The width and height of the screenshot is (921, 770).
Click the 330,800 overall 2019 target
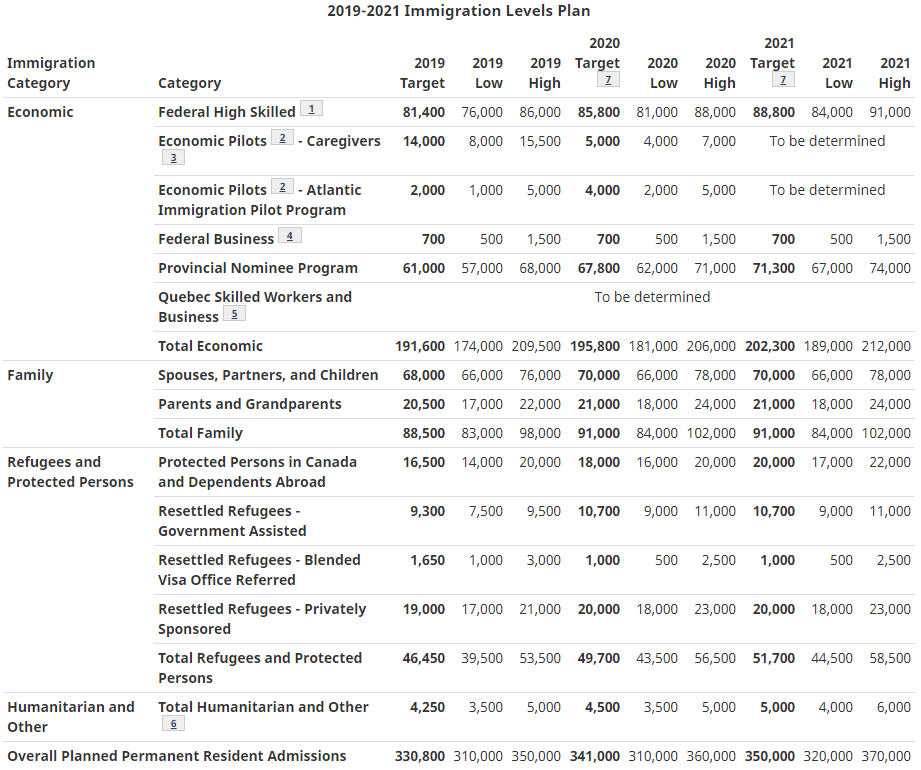[x=420, y=756]
